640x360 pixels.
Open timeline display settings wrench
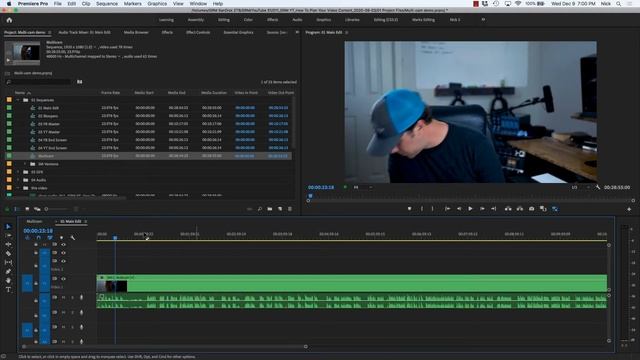pyautogui.click(x=73, y=238)
